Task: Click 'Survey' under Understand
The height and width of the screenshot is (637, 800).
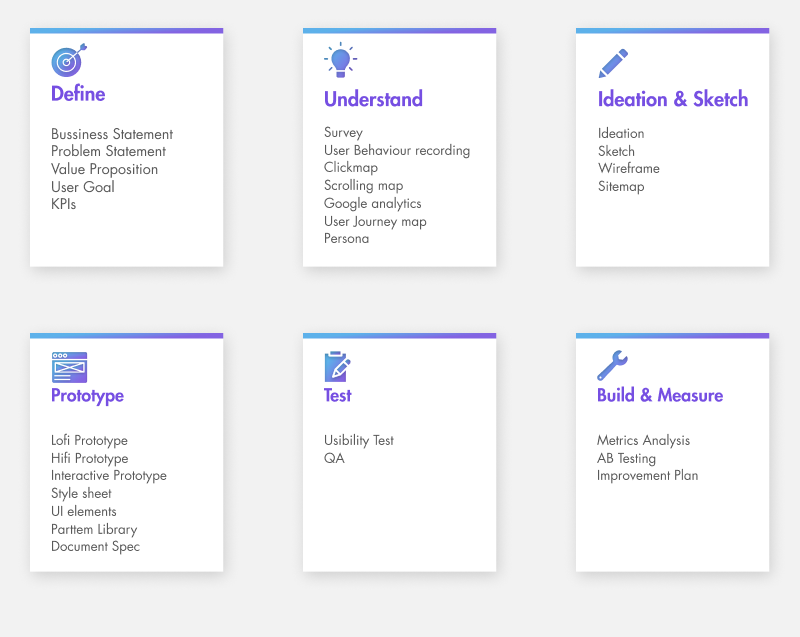Action: tap(343, 133)
